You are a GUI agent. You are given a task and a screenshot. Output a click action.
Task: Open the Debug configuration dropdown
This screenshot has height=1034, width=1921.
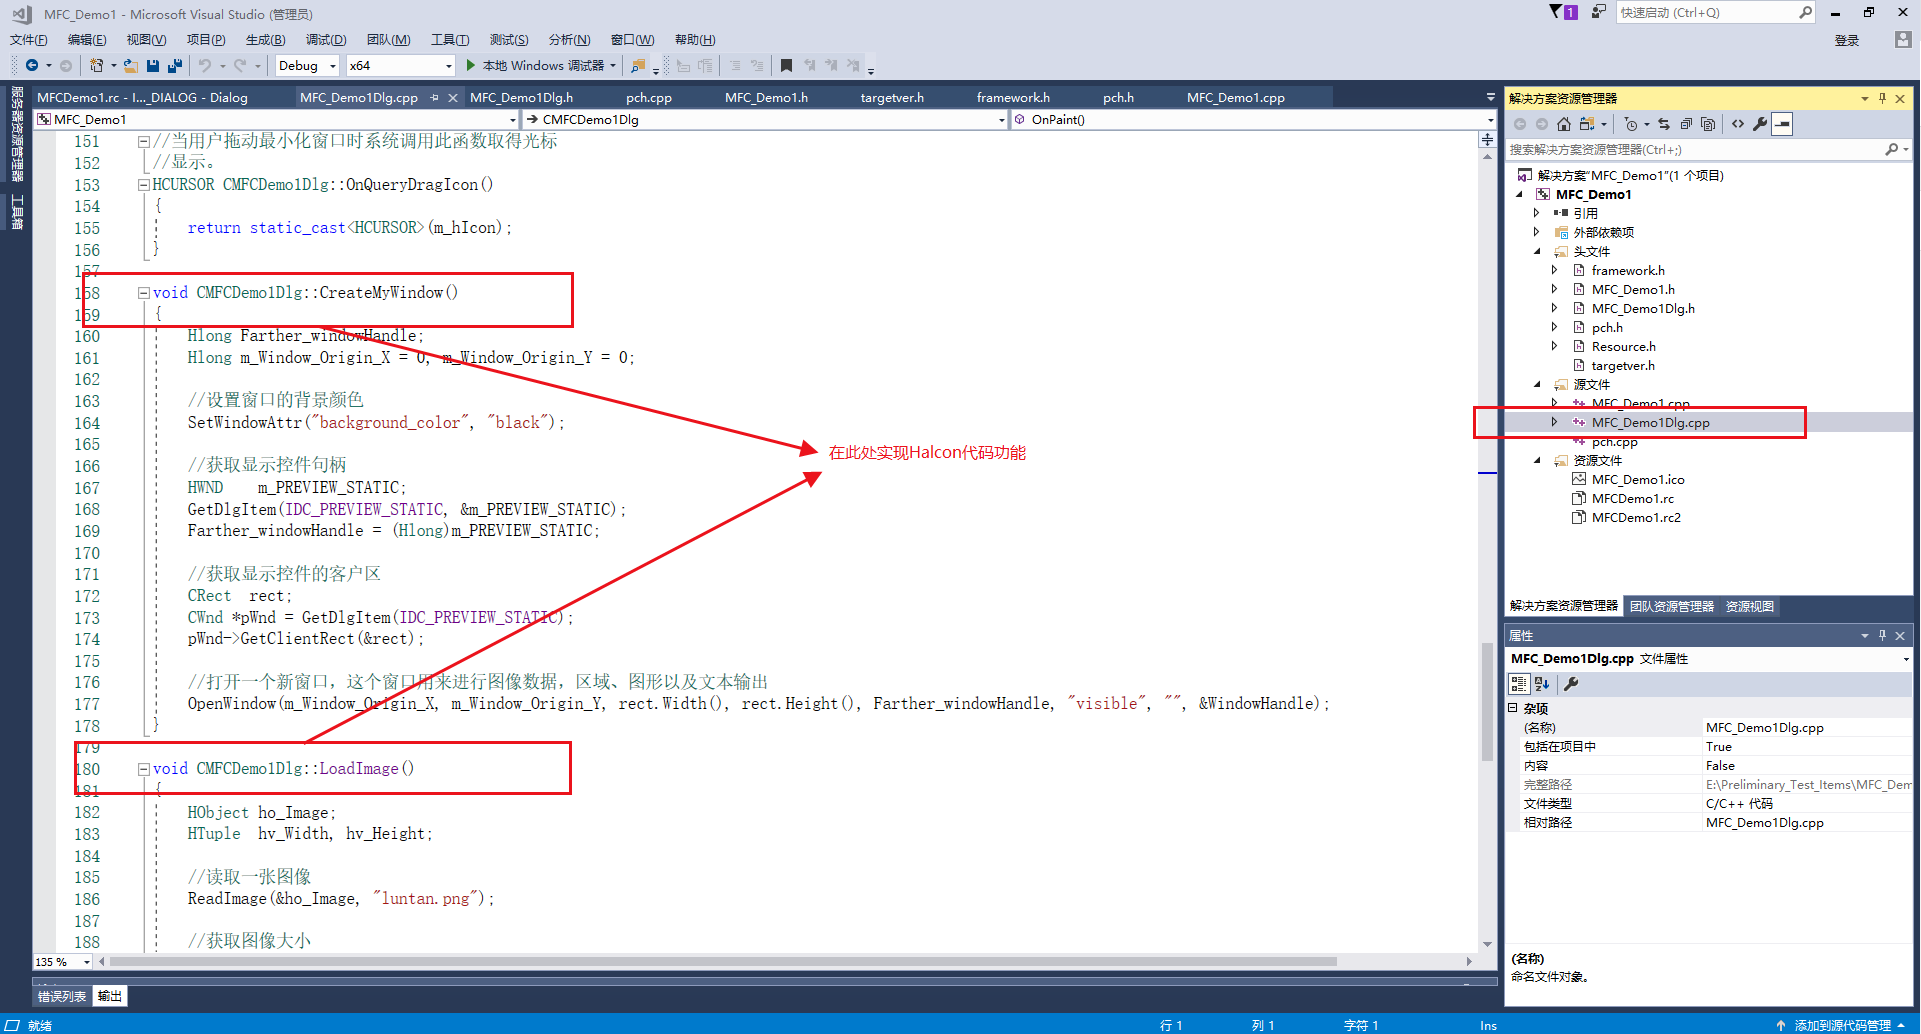coord(307,65)
